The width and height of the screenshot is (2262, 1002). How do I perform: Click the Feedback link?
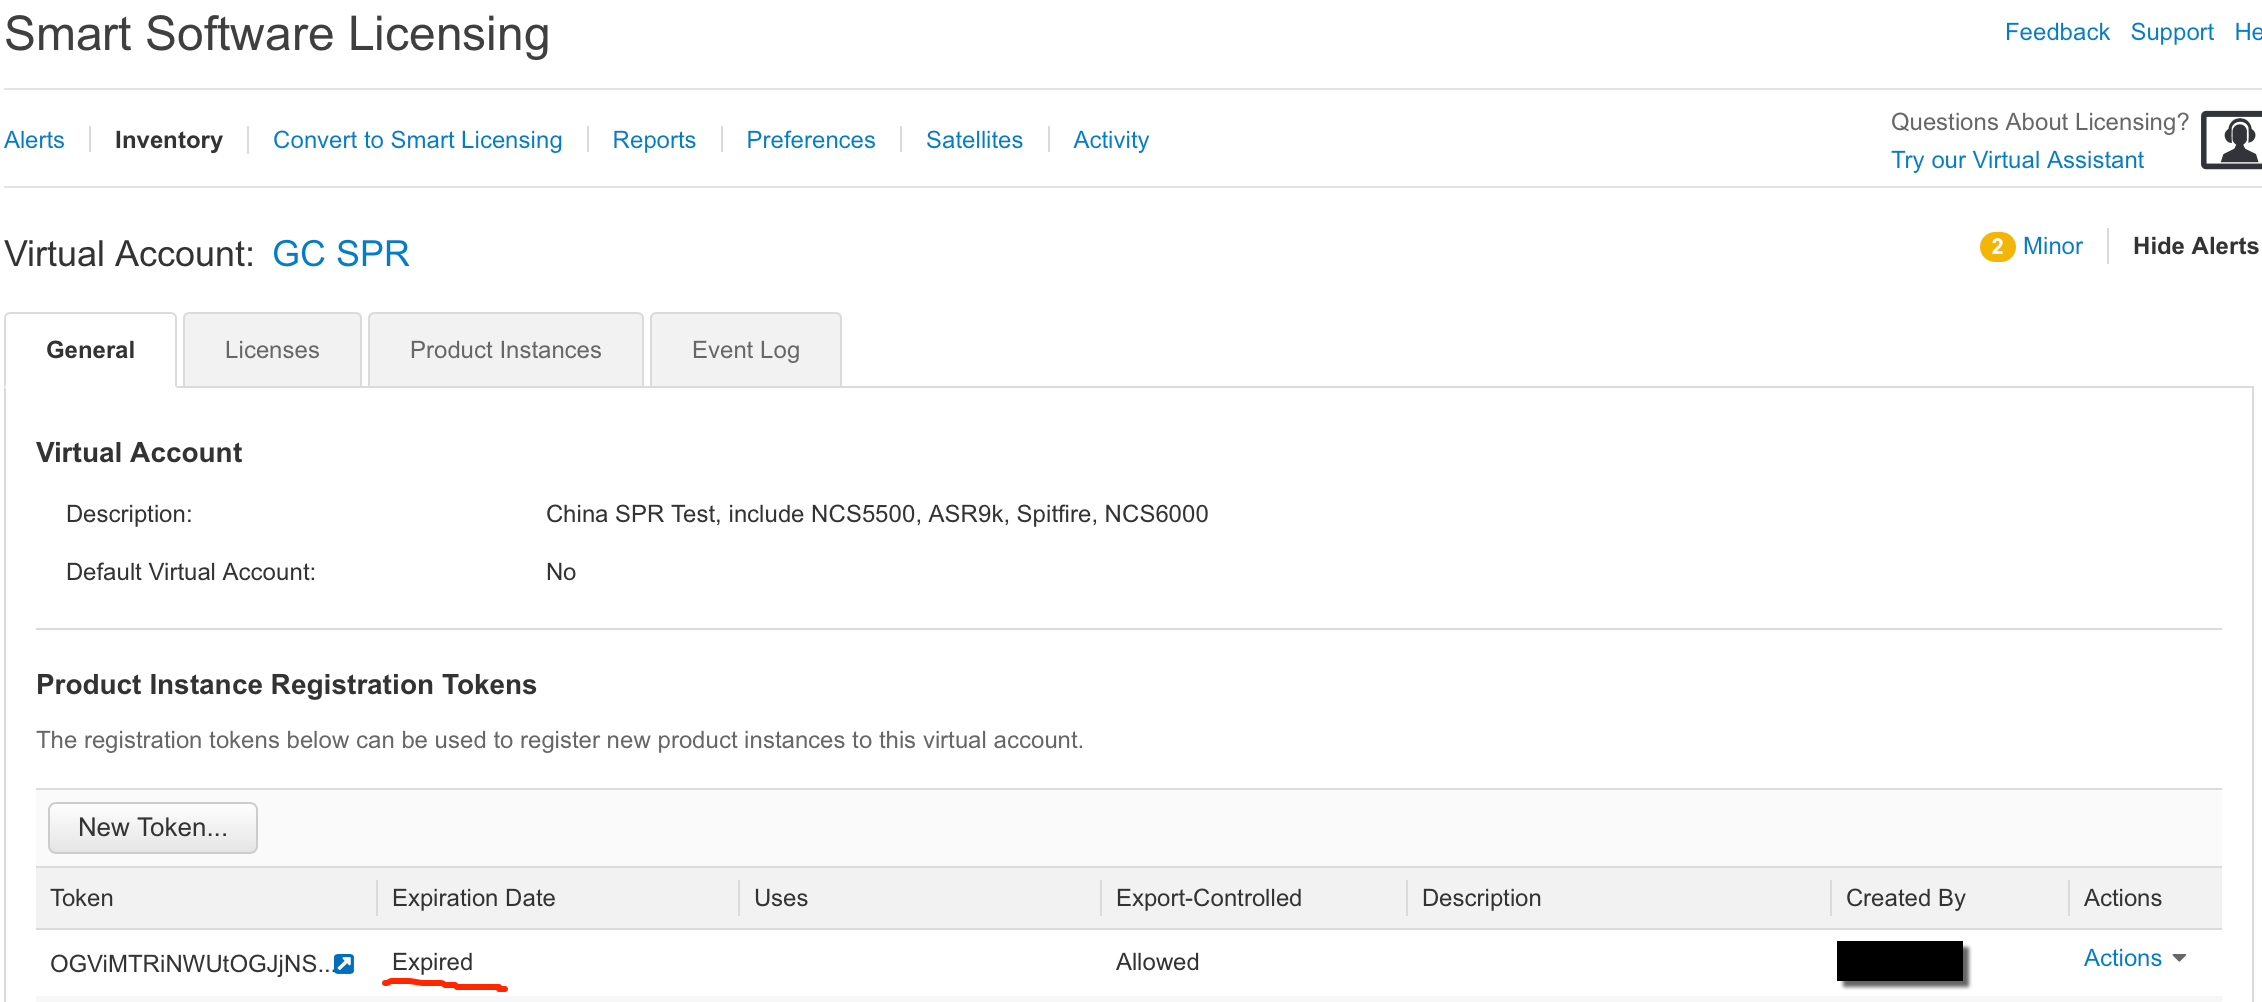point(2057,32)
